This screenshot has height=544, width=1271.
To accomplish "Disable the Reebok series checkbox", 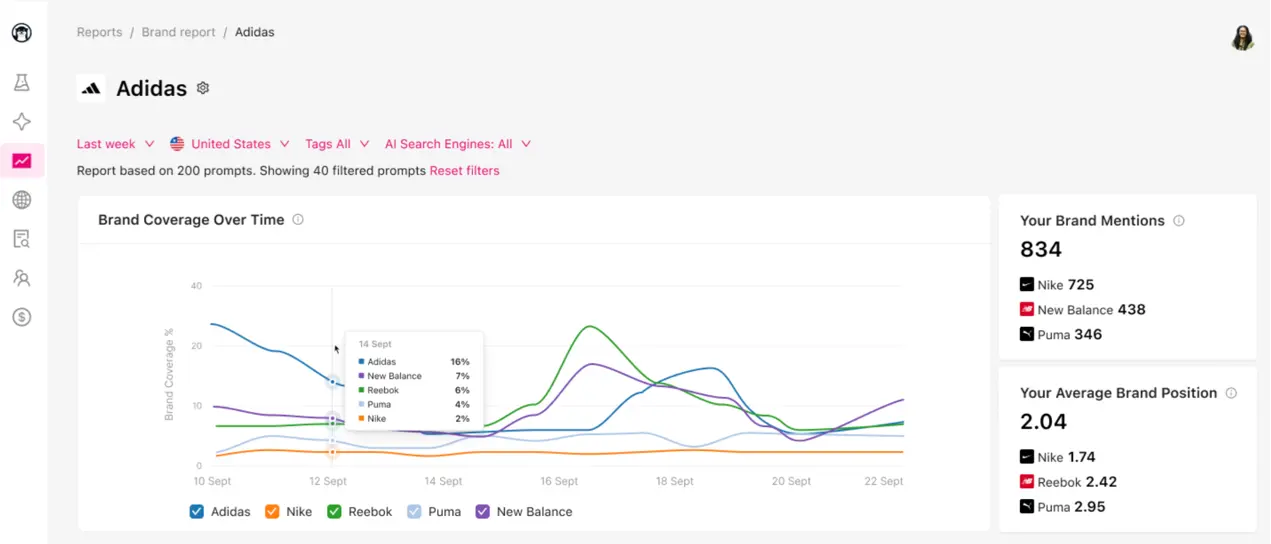I will (x=334, y=512).
